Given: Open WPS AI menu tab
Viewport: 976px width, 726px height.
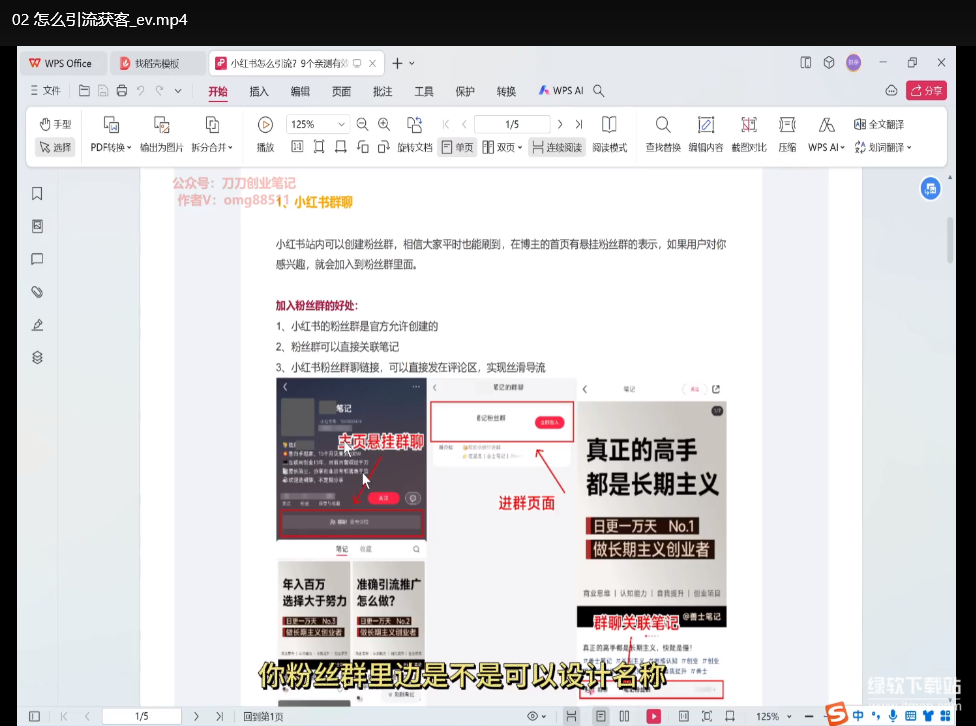Looking at the screenshot, I should 561,91.
